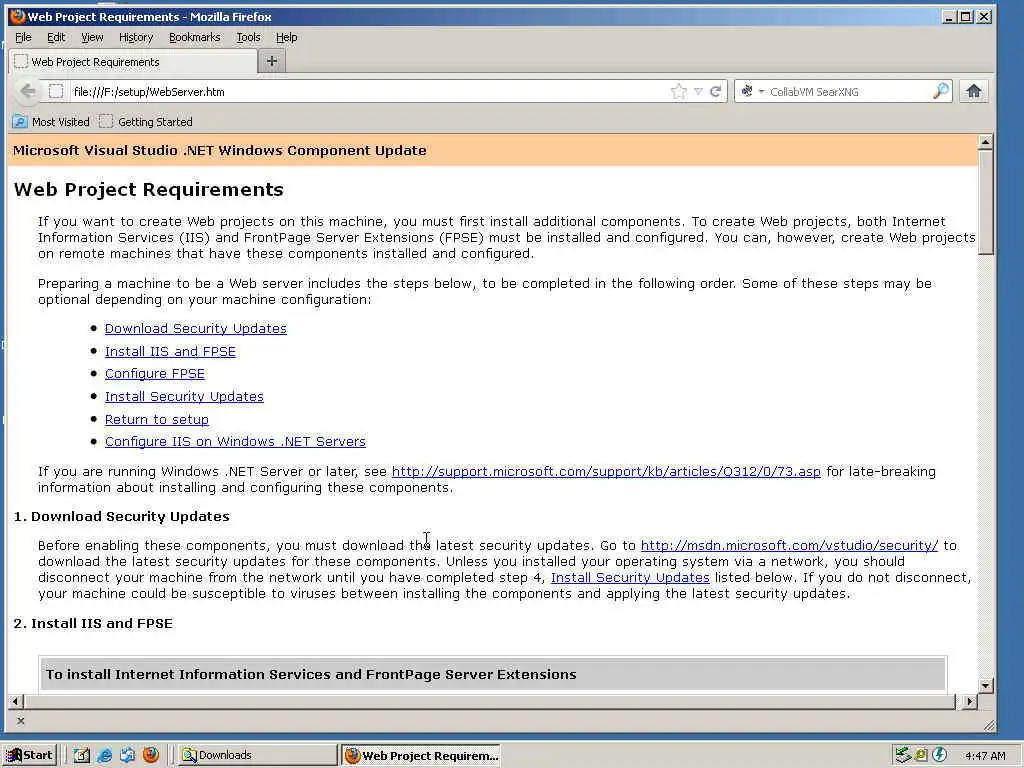Click the 4:47 AM taskbar clock
Viewport: 1024px width, 768px height.
pos(985,756)
